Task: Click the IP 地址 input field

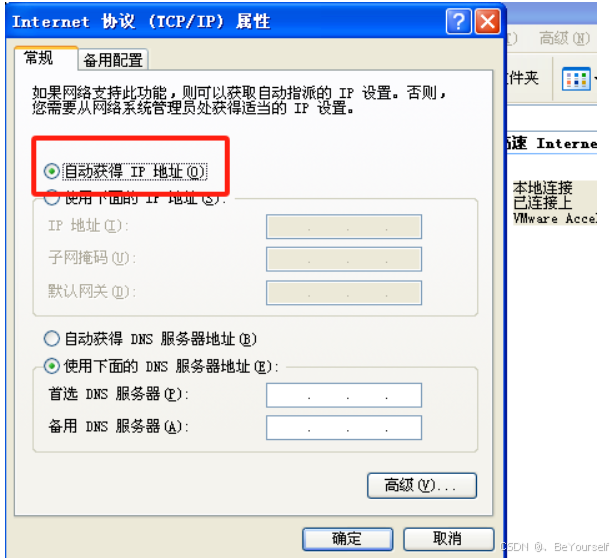Action: (x=344, y=226)
